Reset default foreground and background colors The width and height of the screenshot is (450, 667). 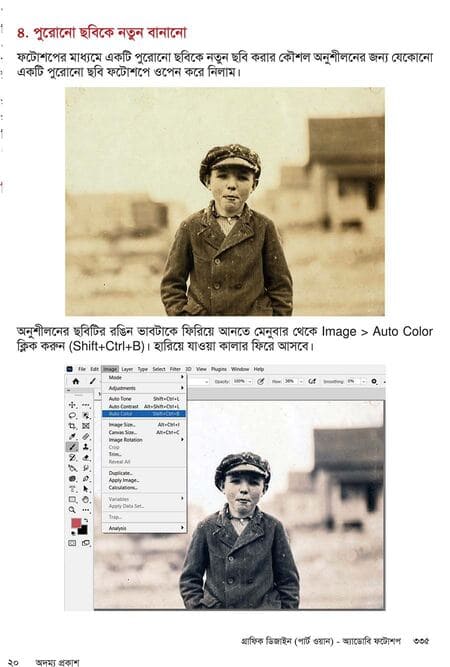[x=73, y=533]
